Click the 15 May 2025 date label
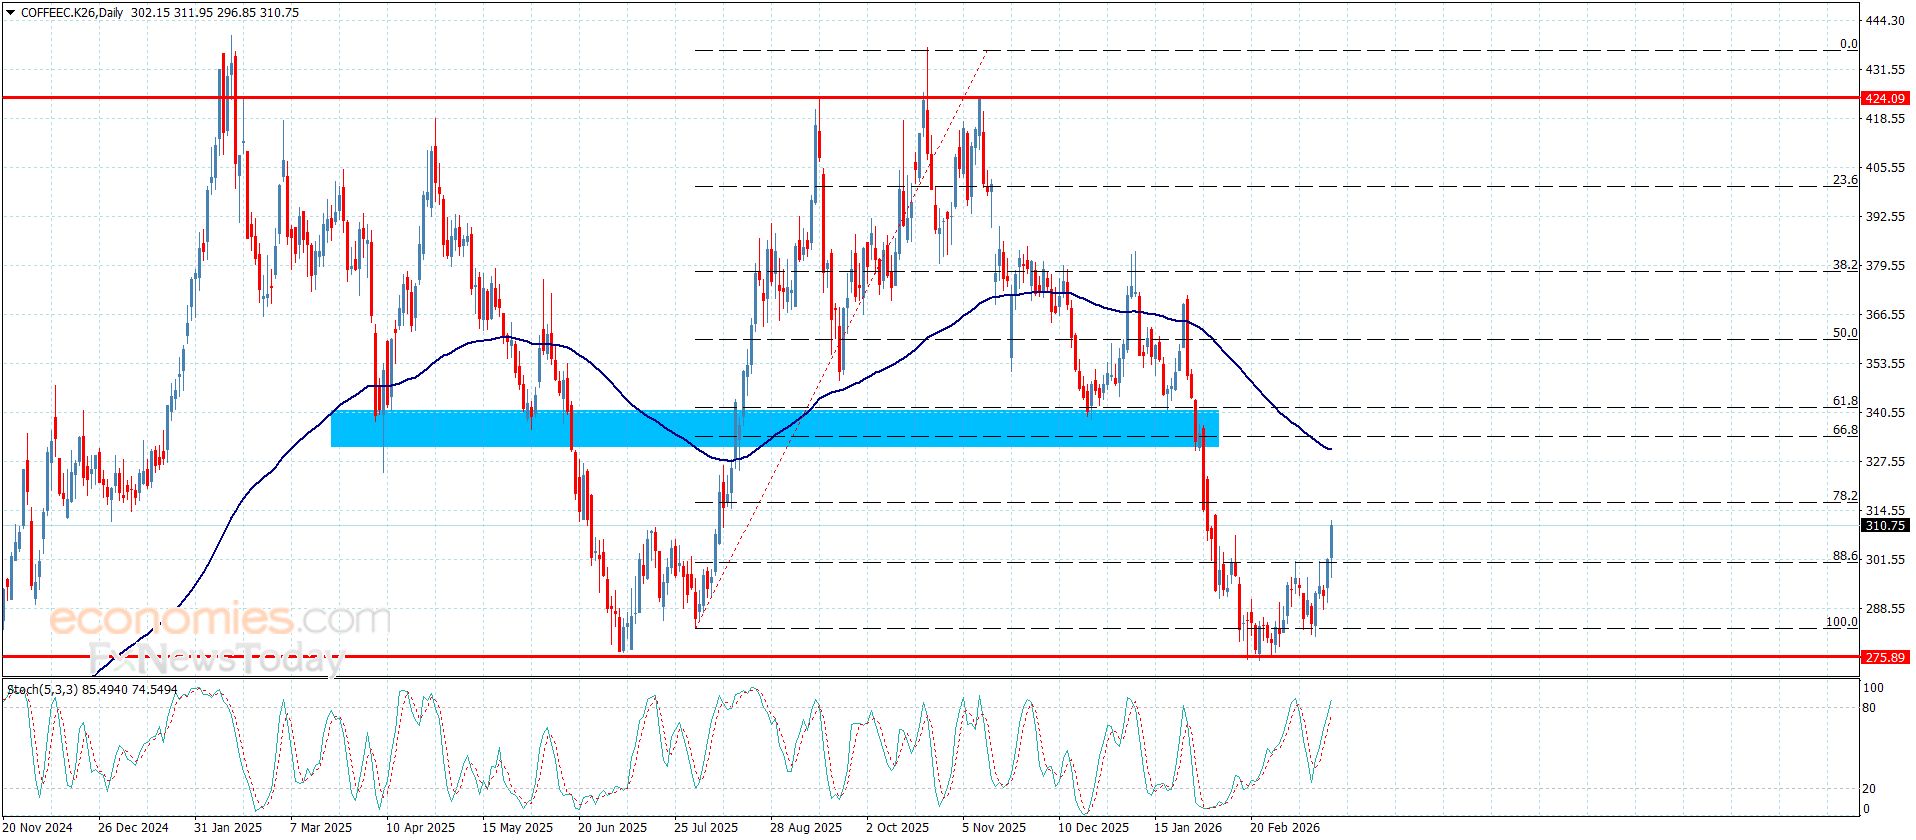 click(517, 828)
